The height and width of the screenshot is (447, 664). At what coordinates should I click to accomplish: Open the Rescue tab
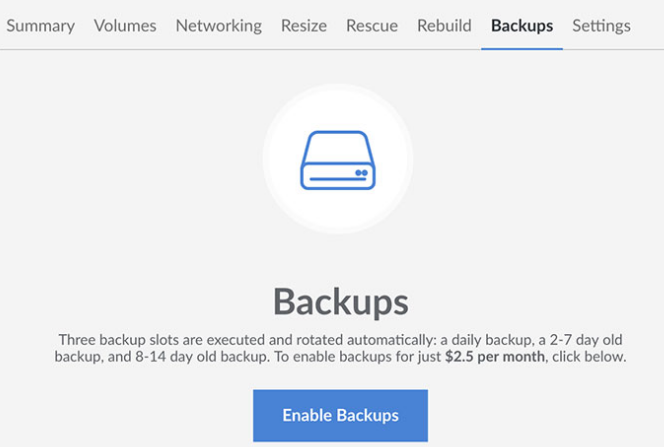pyautogui.click(x=372, y=25)
